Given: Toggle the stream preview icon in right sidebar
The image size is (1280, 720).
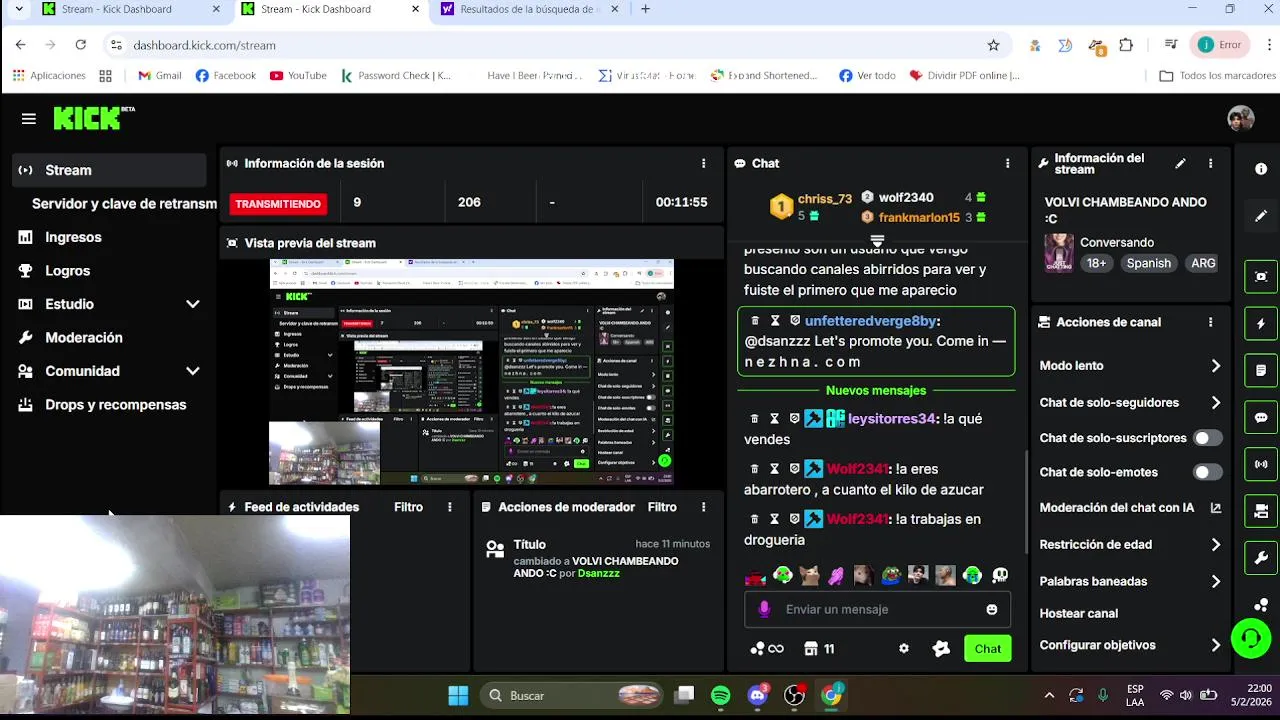Looking at the screenshot, I should (1261, 276).
